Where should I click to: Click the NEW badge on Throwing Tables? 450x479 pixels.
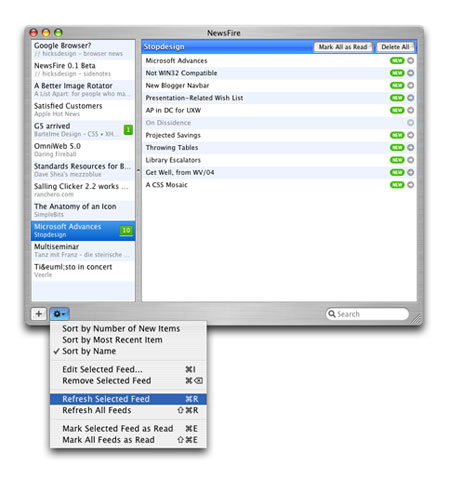(x=397, y=147)
